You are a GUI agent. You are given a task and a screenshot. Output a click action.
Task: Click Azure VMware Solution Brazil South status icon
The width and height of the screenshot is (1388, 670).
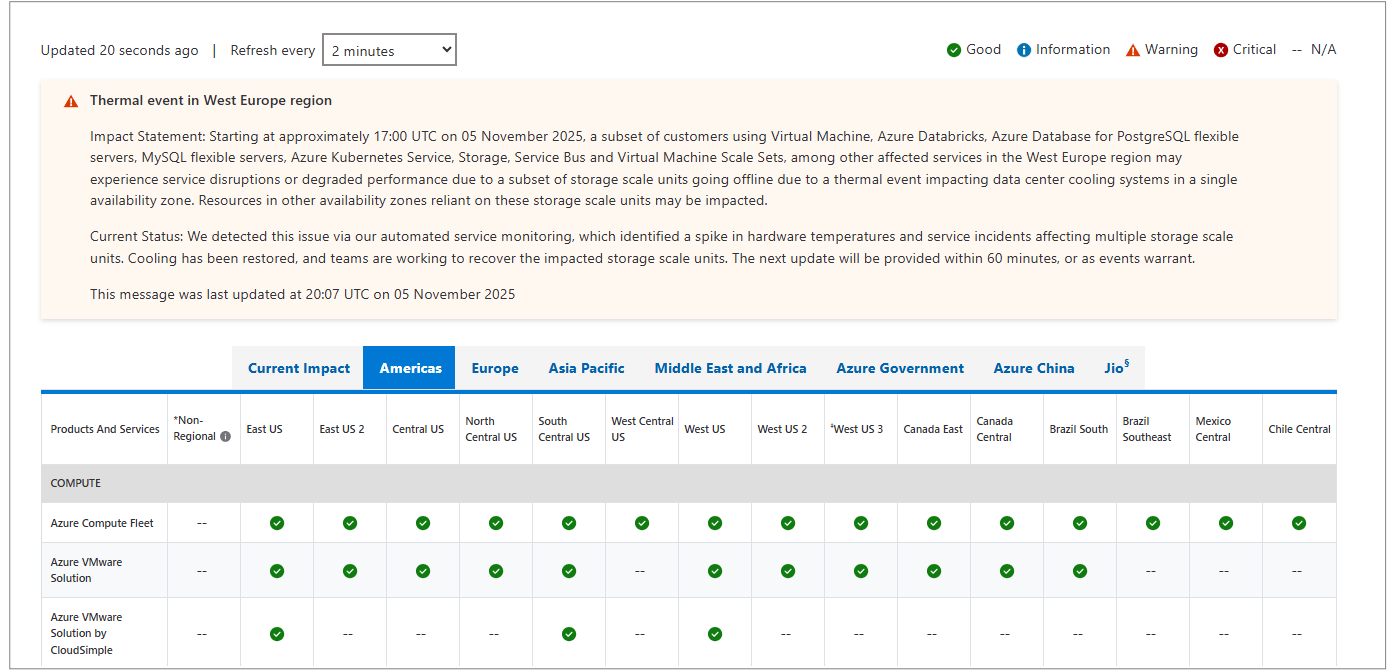(1080, 571)
